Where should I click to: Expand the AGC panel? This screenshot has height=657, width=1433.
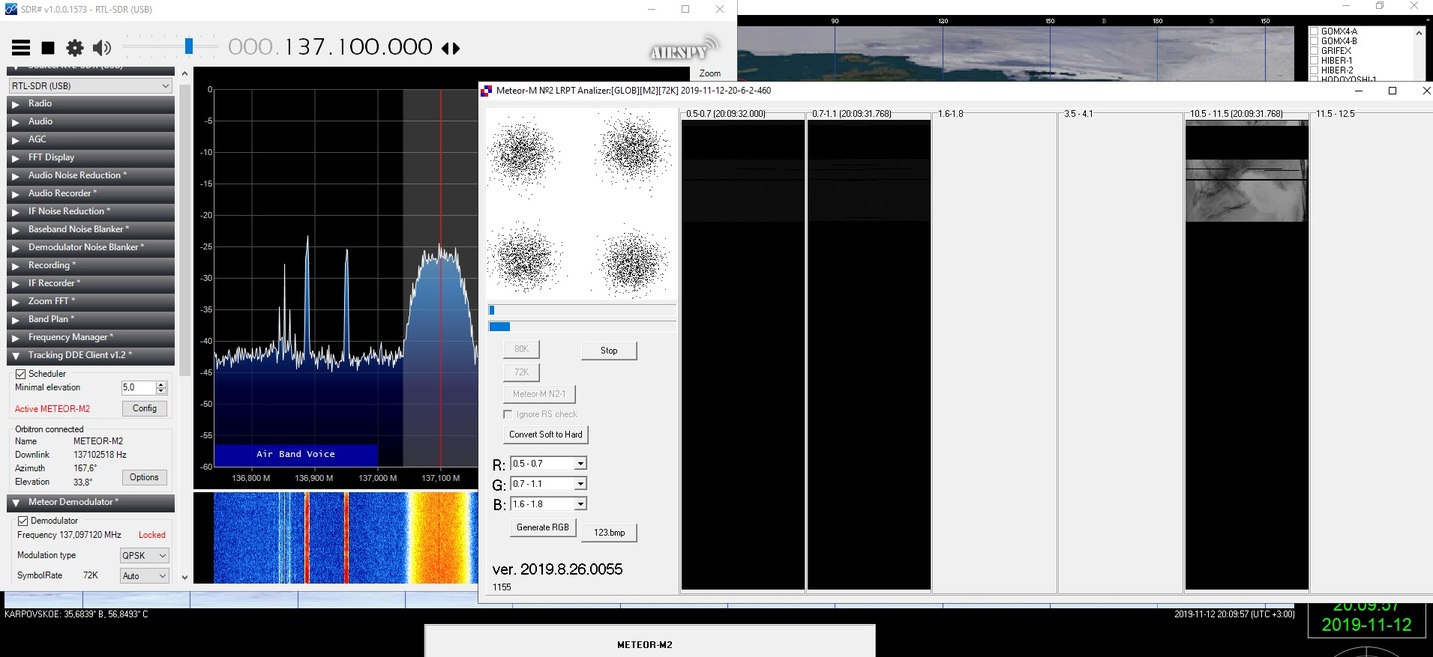click(90, 140)
